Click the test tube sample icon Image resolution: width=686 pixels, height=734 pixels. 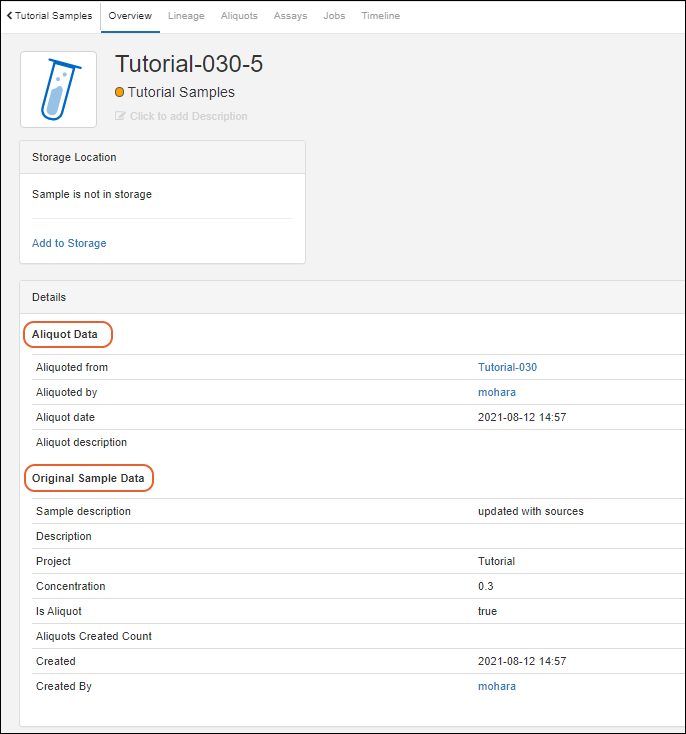click(58, 90)
